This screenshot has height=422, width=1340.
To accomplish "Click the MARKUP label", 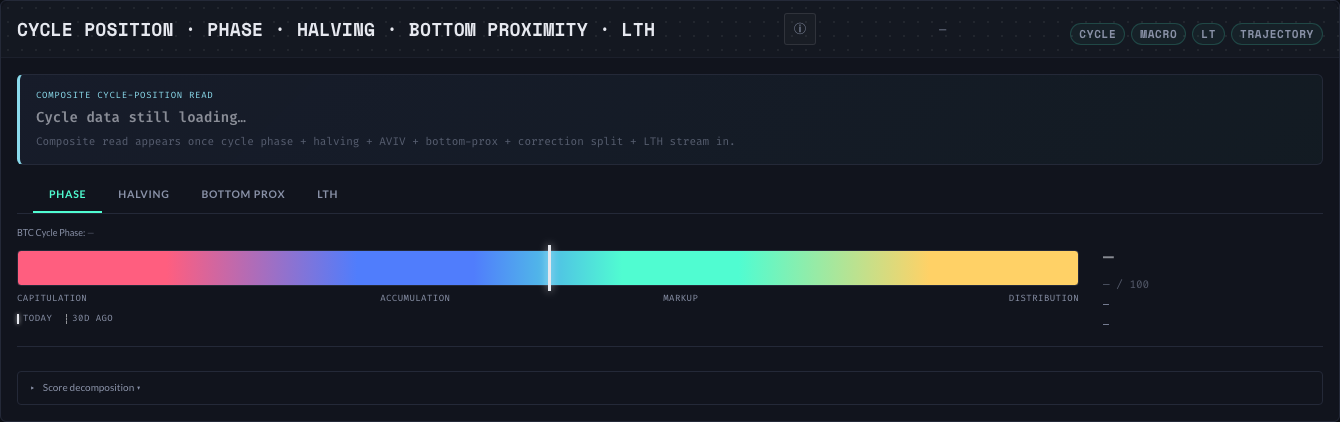I will (680, 298).
